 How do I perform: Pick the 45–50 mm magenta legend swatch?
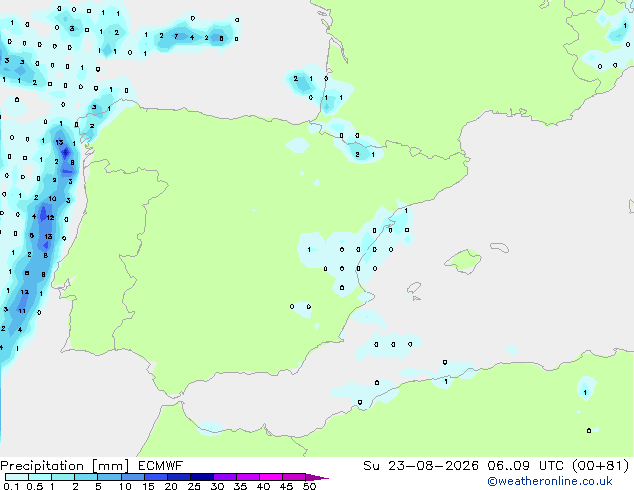(294, 477)
